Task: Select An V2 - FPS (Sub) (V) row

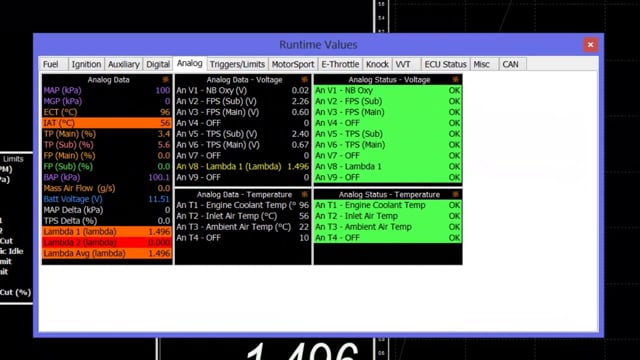Action: pyautogui.click(x=243, y=101)
